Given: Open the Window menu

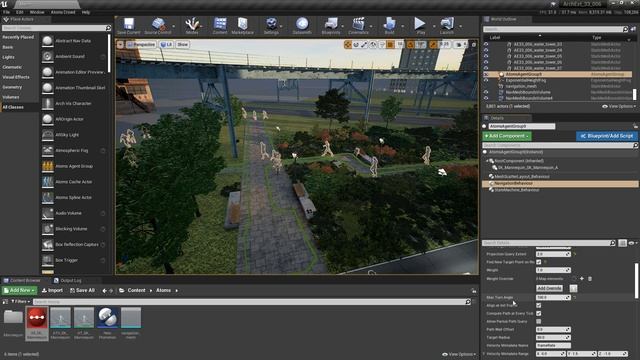Looking at the screenshot, I should 37,12.
